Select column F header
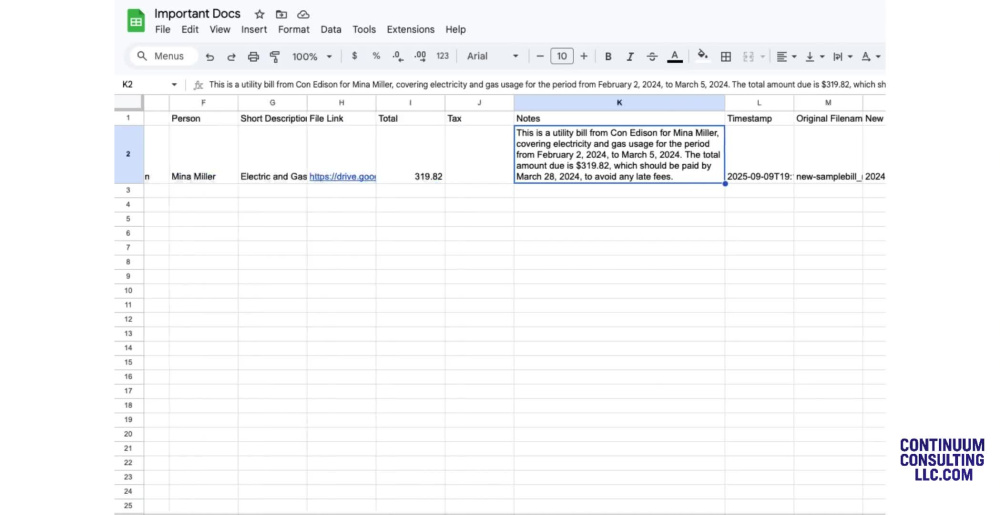The width and height of the screenshot is (1000, 515). click(x=203, y=102)
